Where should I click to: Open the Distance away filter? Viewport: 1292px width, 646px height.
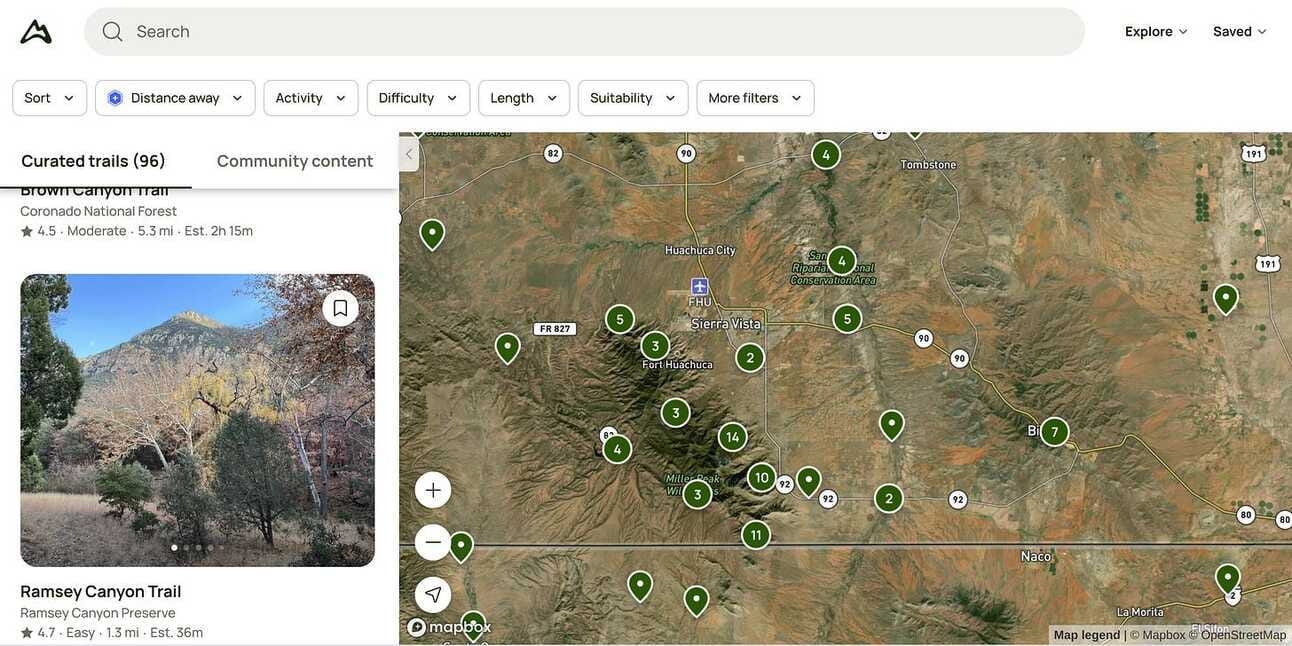tap(175, 98)
